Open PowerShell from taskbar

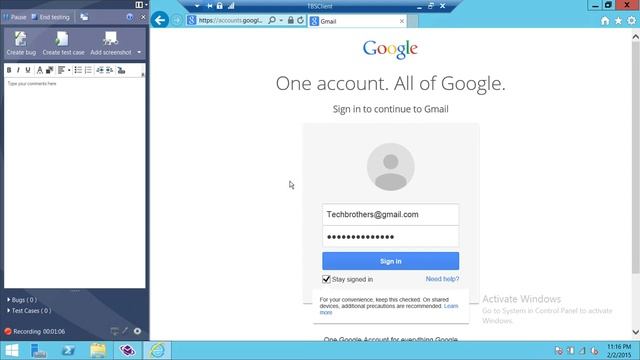68,351
